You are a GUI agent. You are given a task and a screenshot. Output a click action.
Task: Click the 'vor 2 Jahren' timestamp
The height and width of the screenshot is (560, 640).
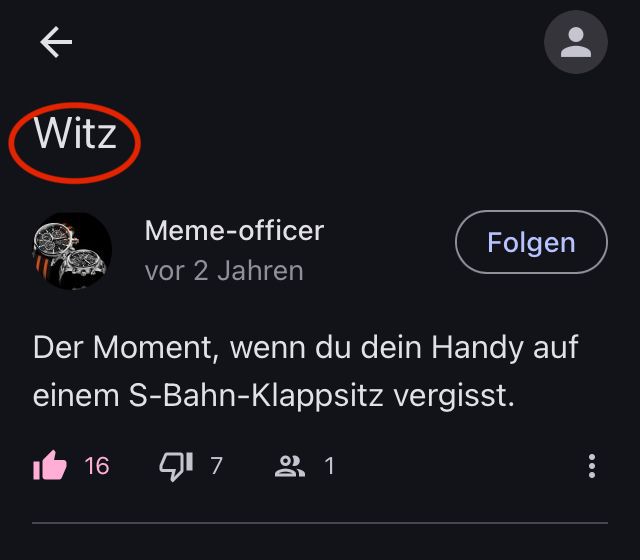coord(224,271)
